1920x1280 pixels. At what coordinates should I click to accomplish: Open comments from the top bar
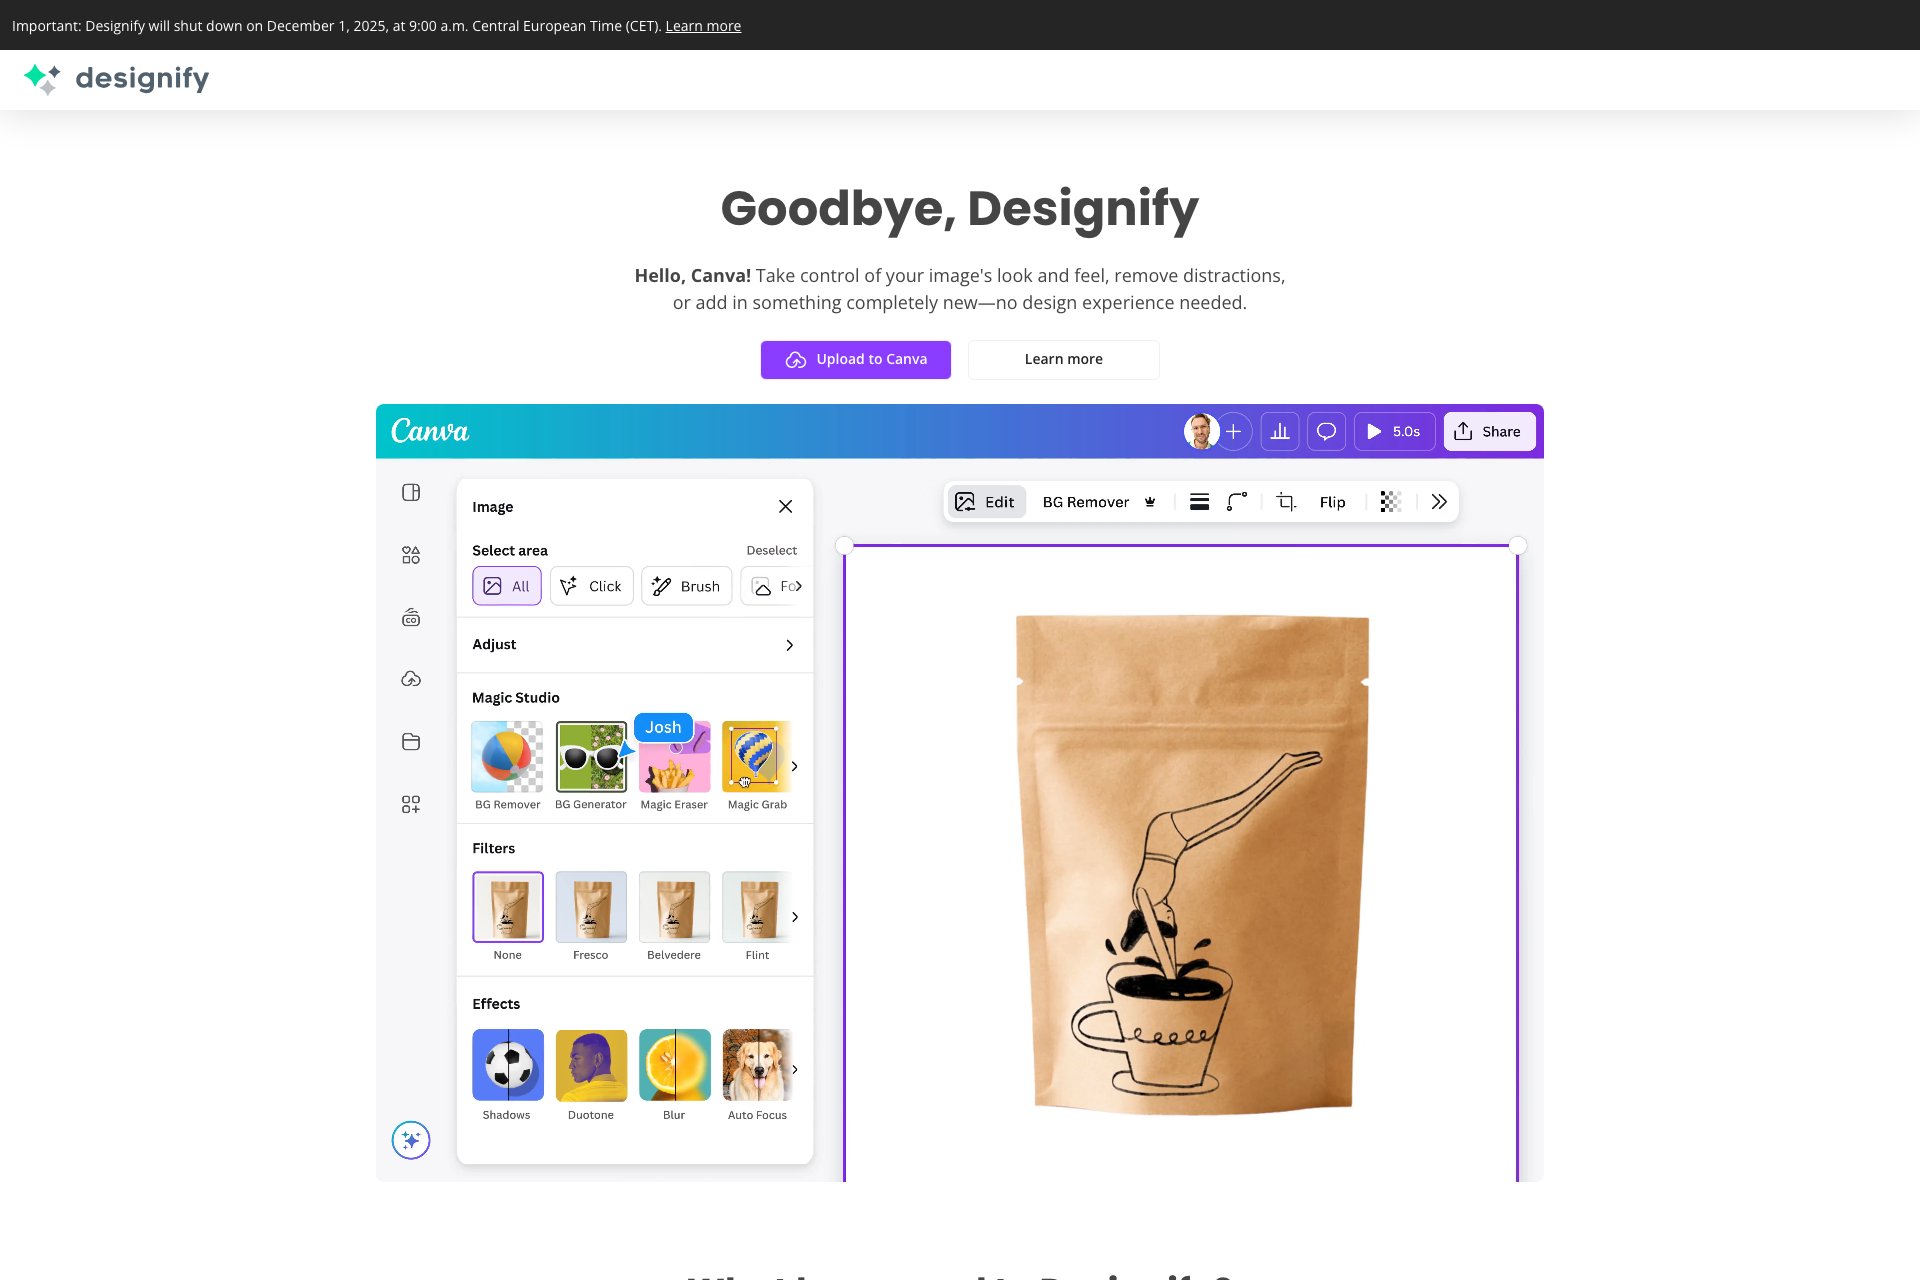pyautogui.click(x=1326, y=431)
